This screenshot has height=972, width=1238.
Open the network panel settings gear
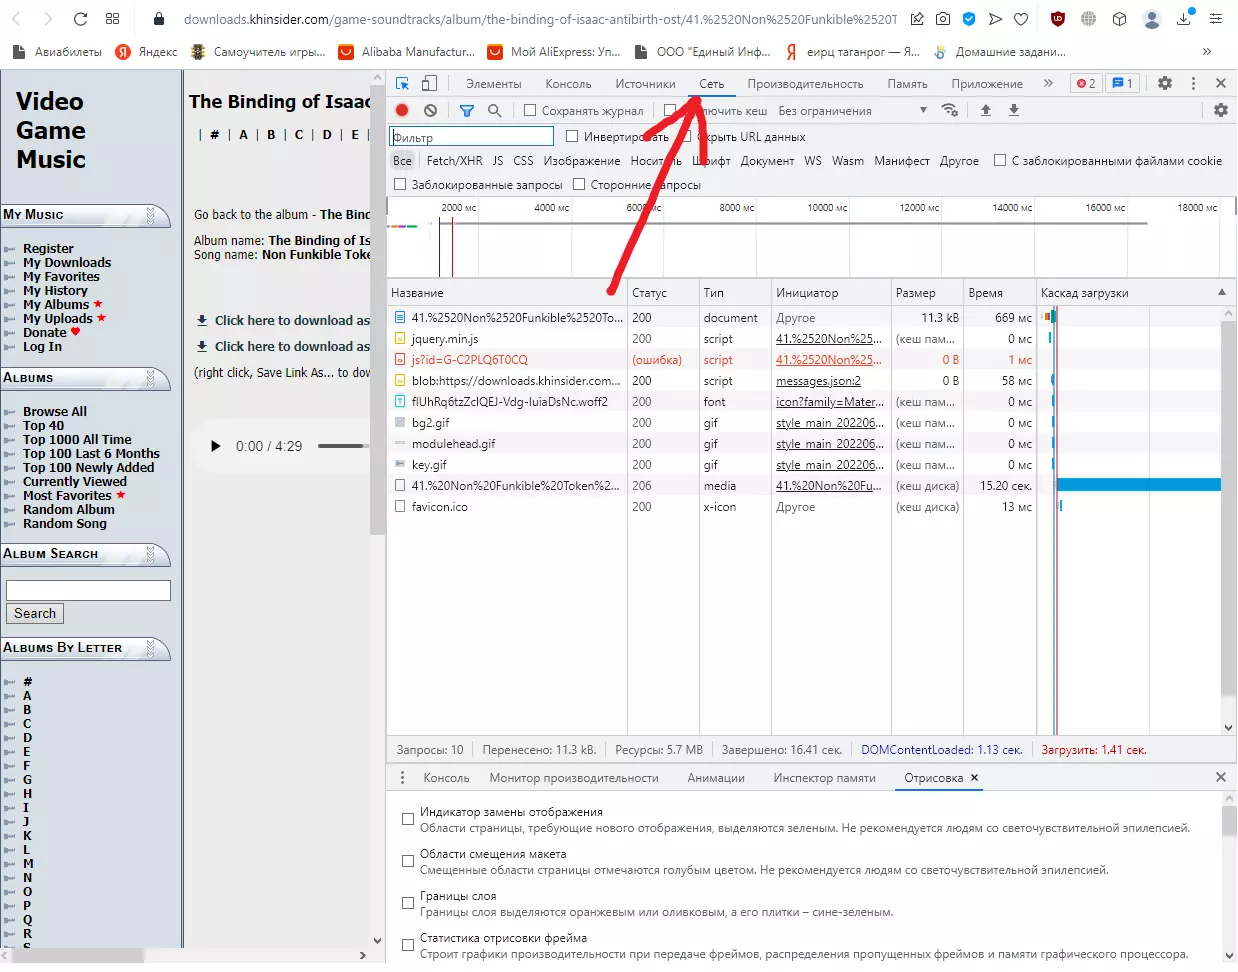pyautogui.click(x=1220, y=111)
